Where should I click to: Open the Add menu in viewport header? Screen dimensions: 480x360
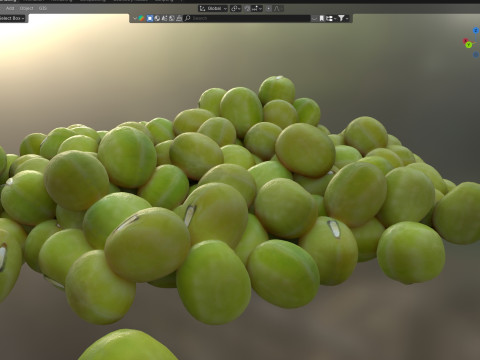(x=10, y=8)
